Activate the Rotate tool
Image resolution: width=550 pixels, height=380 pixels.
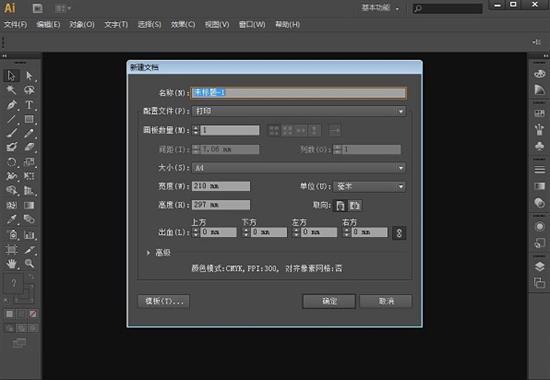pyautogui.click(x=11, y=162)
